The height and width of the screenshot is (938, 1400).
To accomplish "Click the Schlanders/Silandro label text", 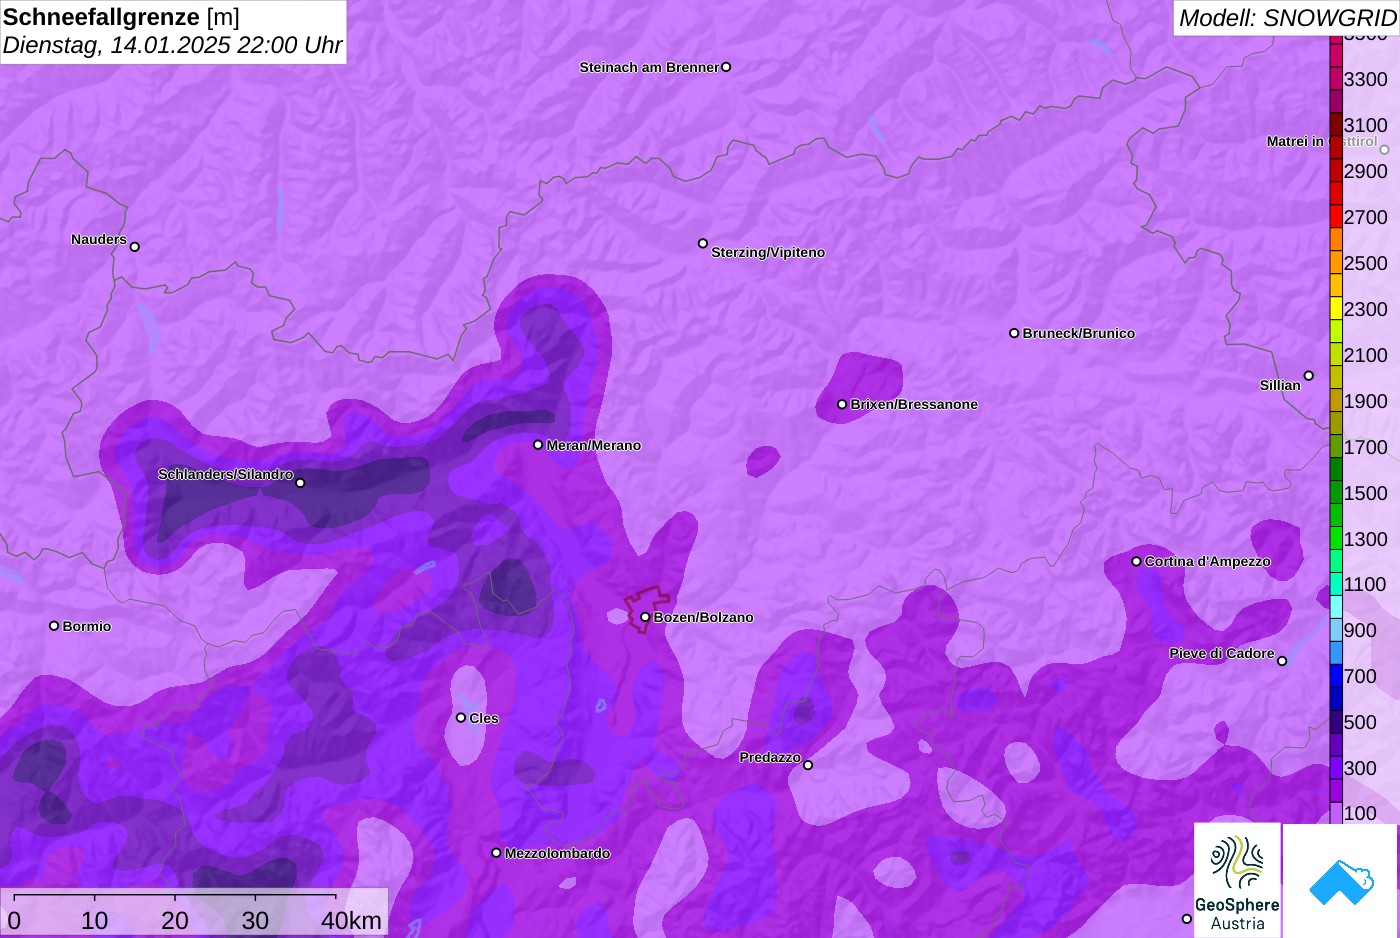I will click(226, 474).
